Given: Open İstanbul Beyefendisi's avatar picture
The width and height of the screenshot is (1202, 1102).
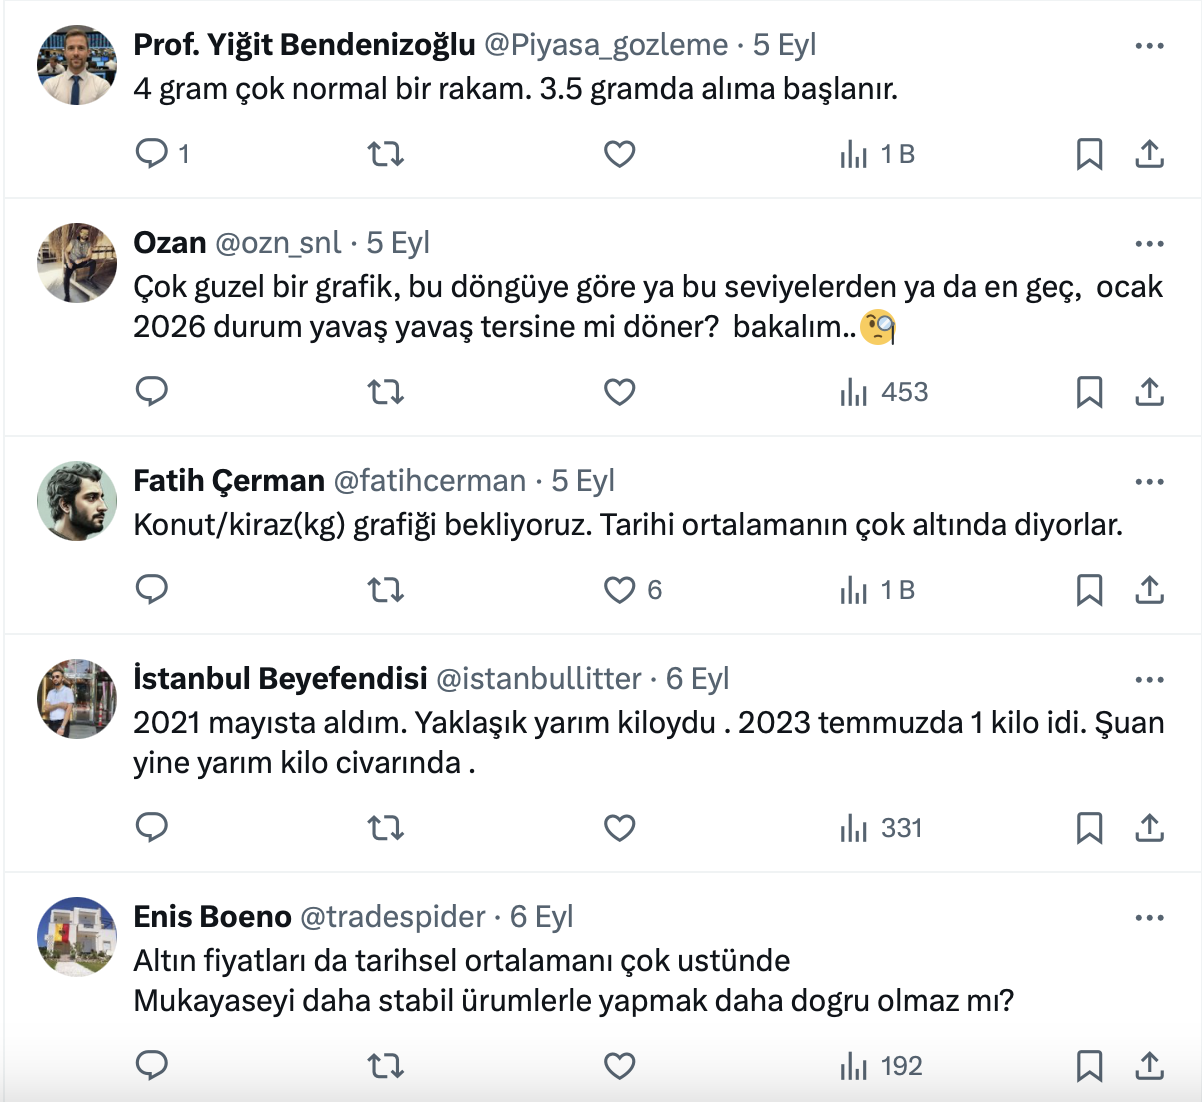Looking at the screenshot, I should 77,699.
